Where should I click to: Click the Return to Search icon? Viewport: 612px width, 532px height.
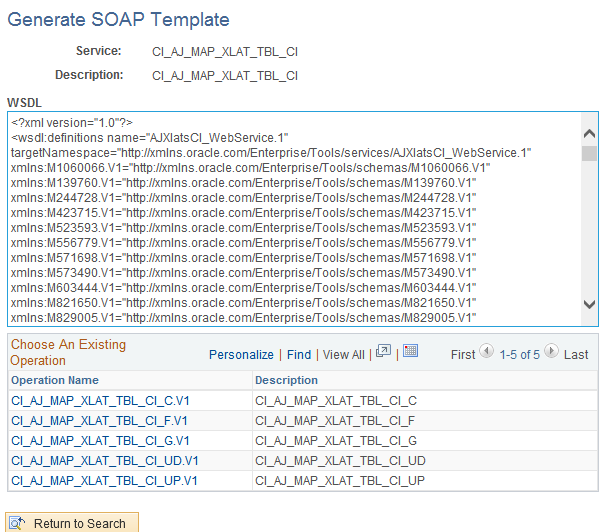point(19,523)
